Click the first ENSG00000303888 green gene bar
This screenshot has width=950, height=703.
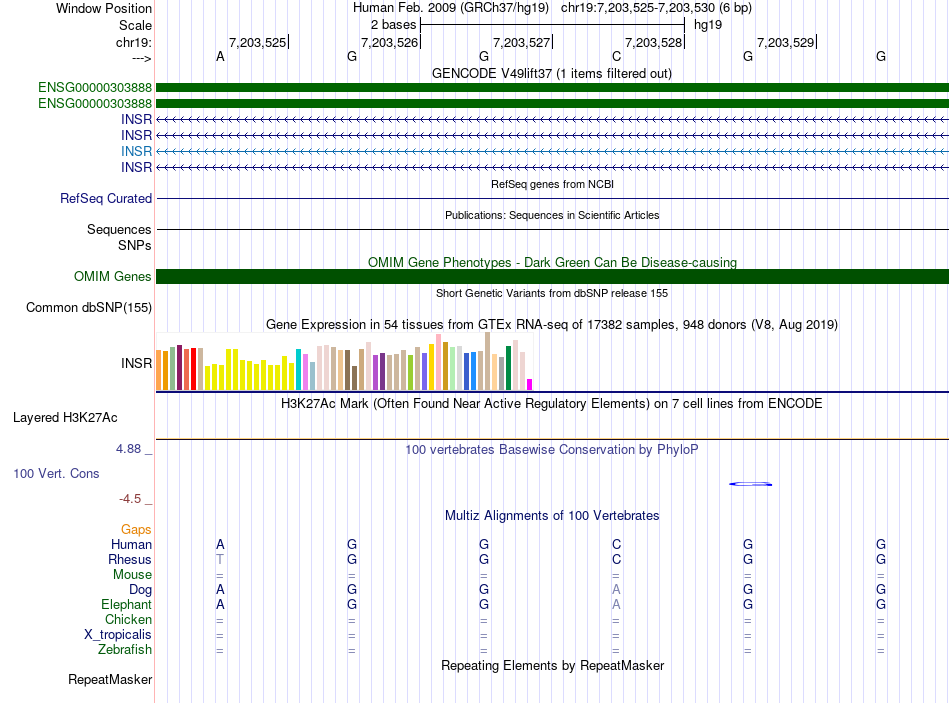coord(552,87)
